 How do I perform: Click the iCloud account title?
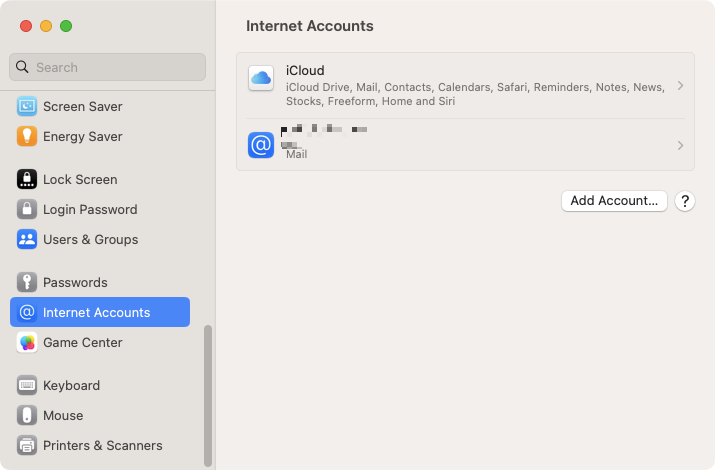click(x=305, y=71)
